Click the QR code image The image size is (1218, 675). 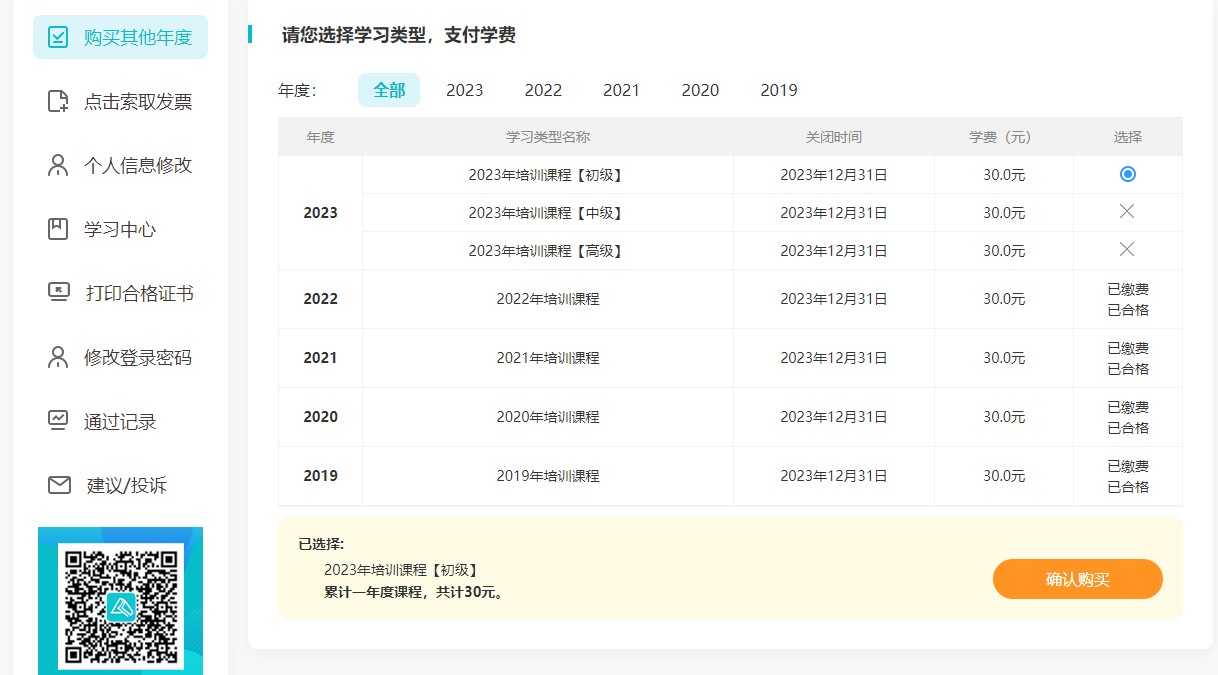120,605
